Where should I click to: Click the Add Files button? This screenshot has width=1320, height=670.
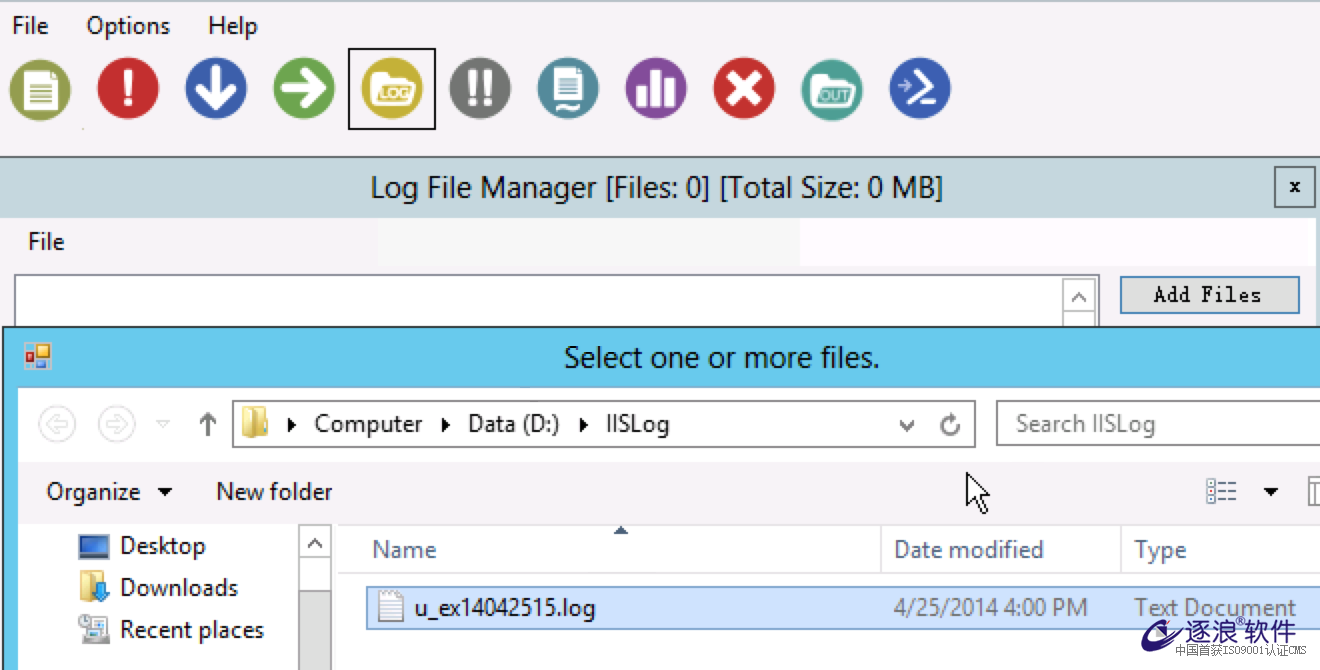(x=1209, y=294)
